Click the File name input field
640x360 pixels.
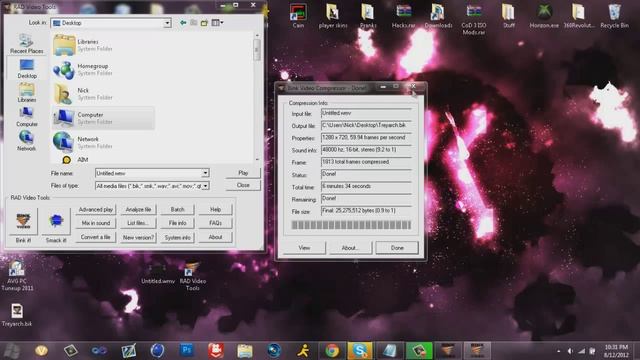149,173
